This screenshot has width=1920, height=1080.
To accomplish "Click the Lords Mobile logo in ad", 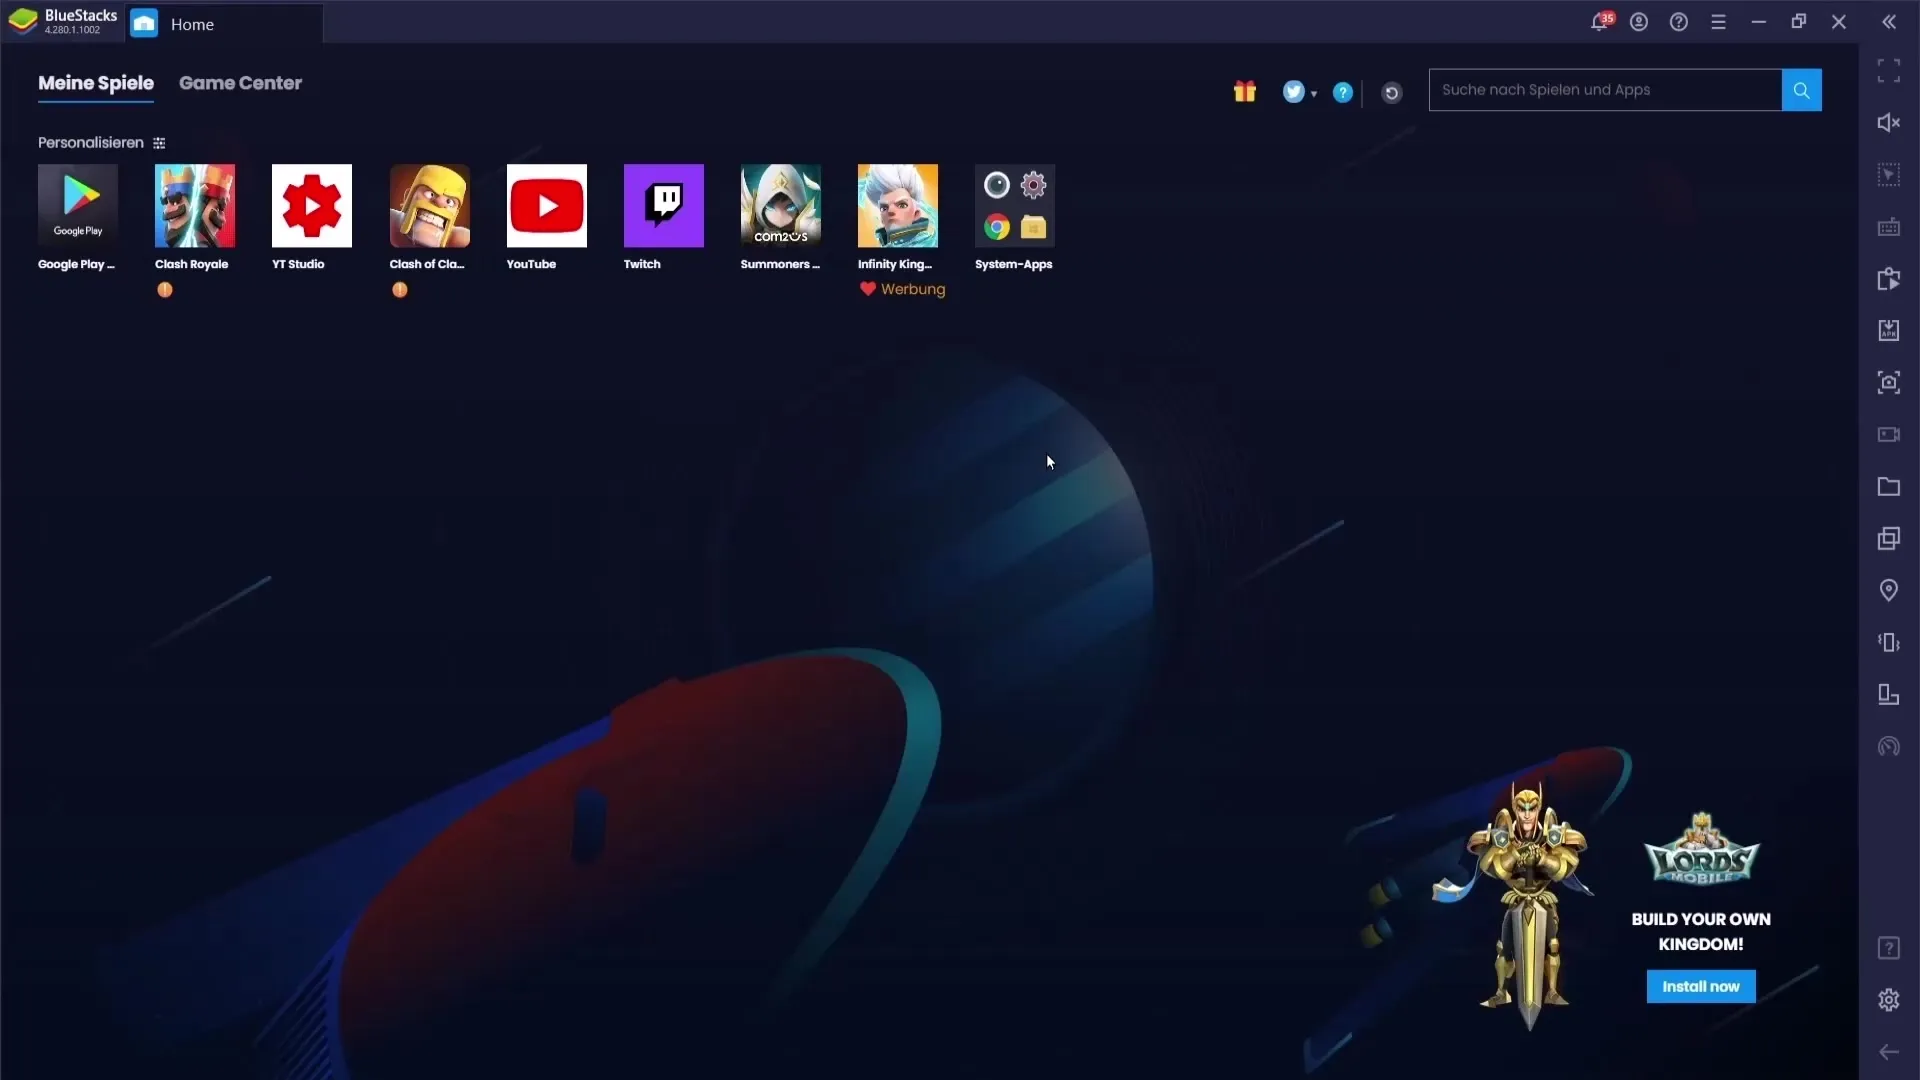I will tap(1701, 849).
